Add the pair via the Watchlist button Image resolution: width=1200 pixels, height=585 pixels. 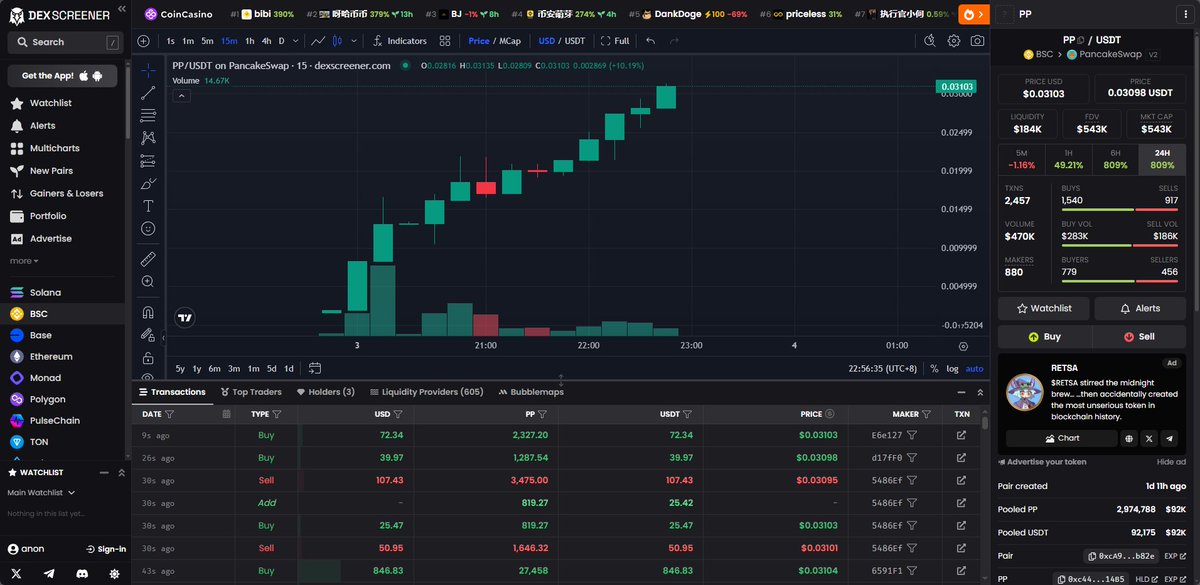click(x=1044, y=308)
